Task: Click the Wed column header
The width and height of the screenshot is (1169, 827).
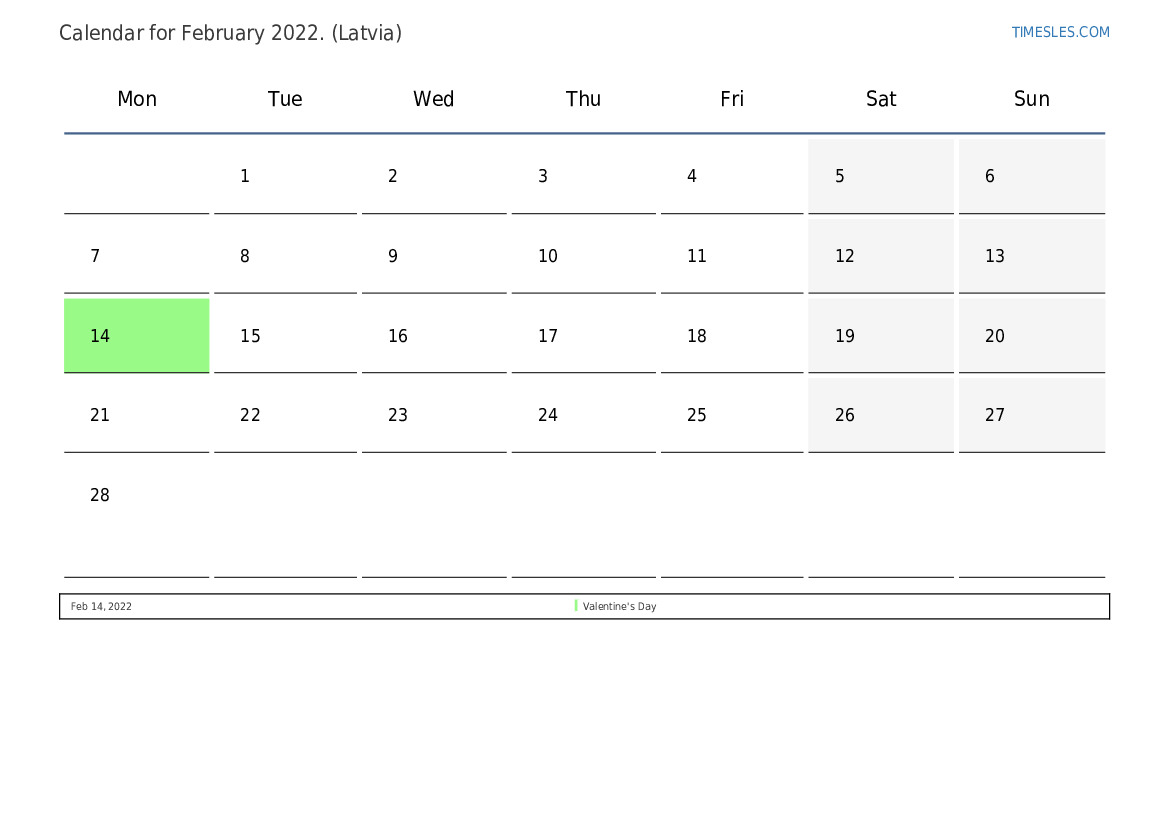Action: point(434,99)
